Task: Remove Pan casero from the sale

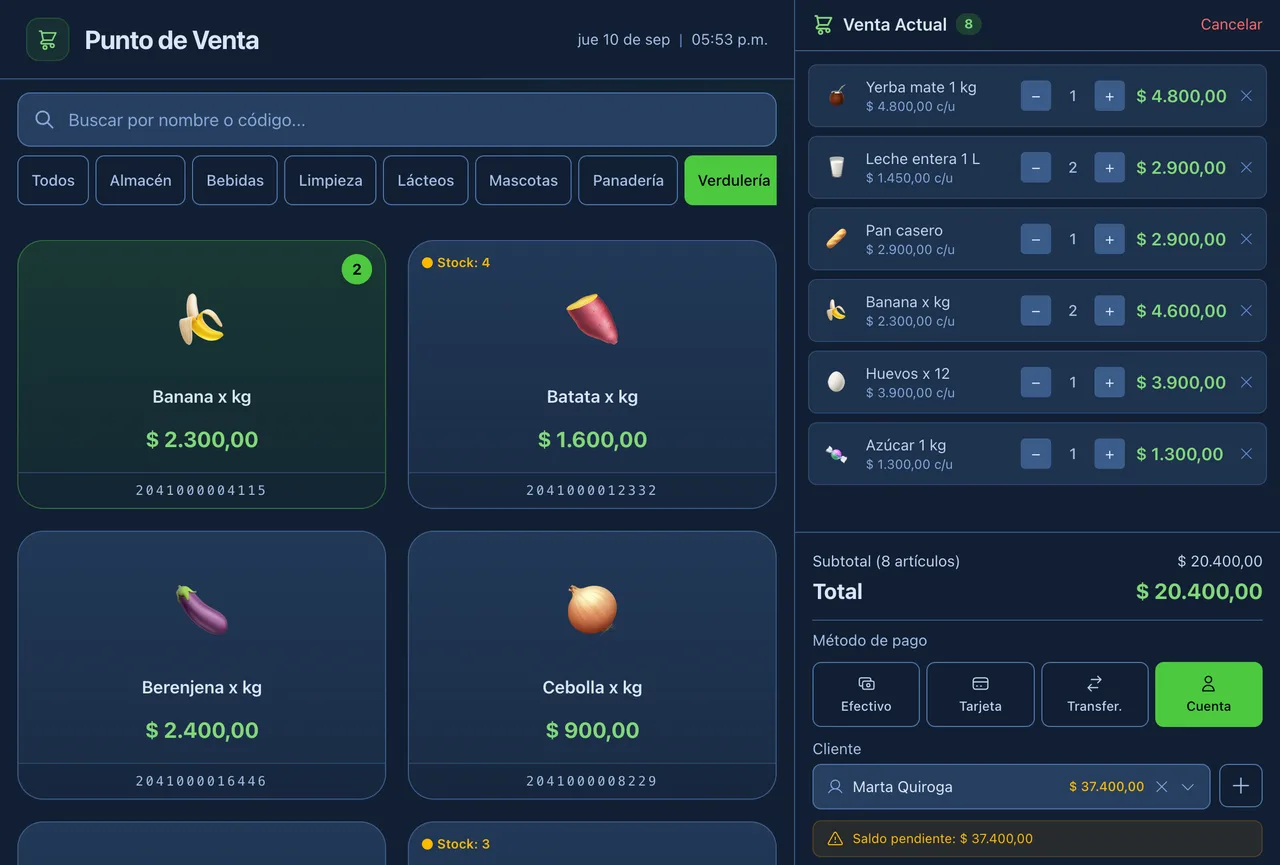Action: tap(1246, 239)
